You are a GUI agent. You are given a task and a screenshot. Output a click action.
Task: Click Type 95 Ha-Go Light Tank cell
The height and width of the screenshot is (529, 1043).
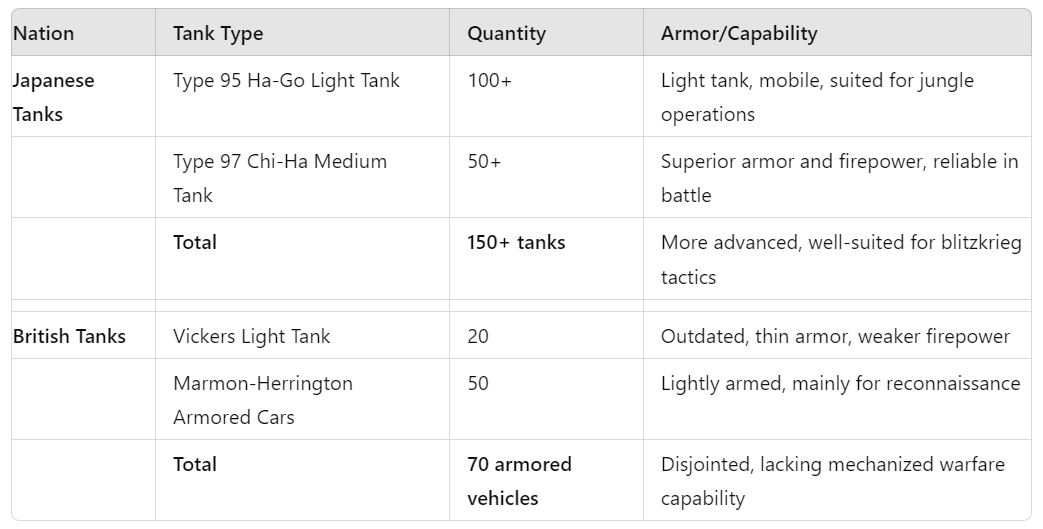pos(303,96)
